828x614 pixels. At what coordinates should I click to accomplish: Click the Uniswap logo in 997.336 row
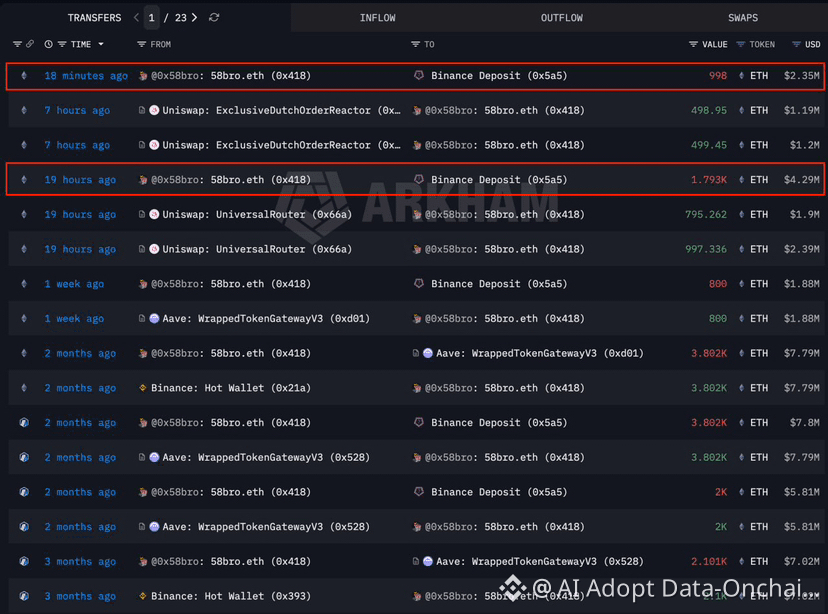pos(154,249)
